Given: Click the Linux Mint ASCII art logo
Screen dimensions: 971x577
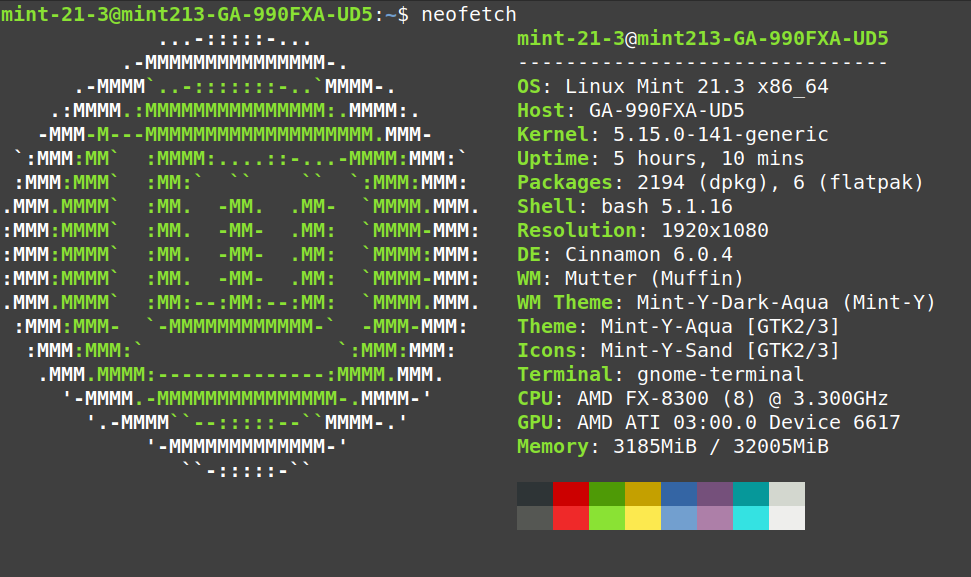Looking at the screenshot, I should tap(241, 254).
